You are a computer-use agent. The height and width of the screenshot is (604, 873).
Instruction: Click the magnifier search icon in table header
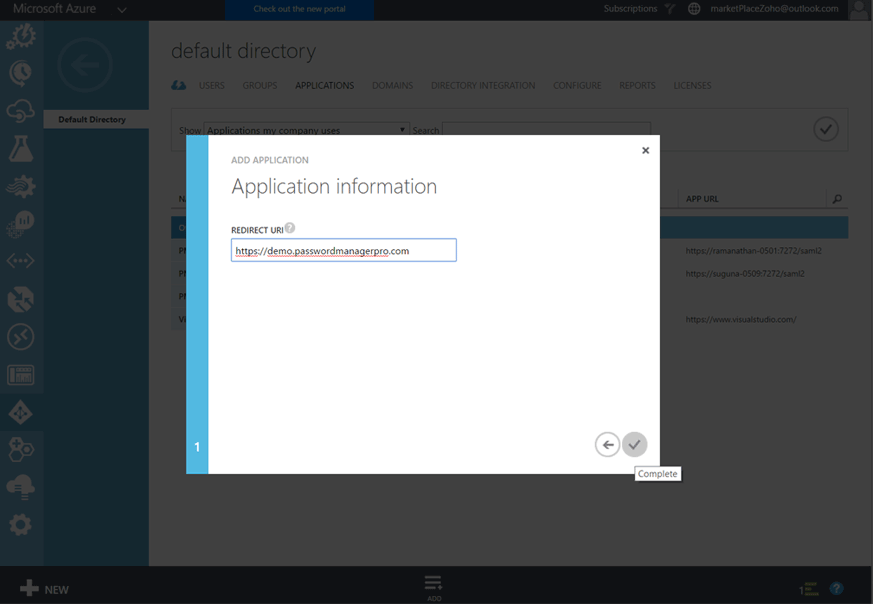(837, 199)
